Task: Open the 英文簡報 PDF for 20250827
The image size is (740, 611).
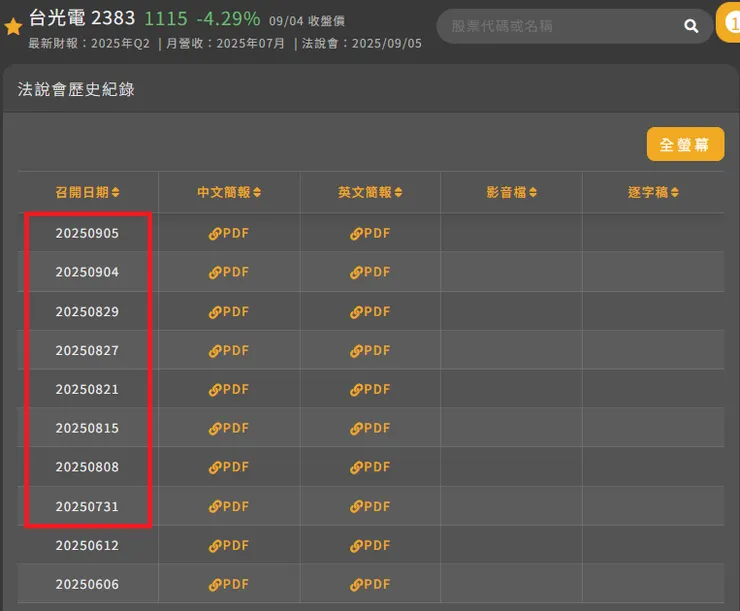Action: 370,350
